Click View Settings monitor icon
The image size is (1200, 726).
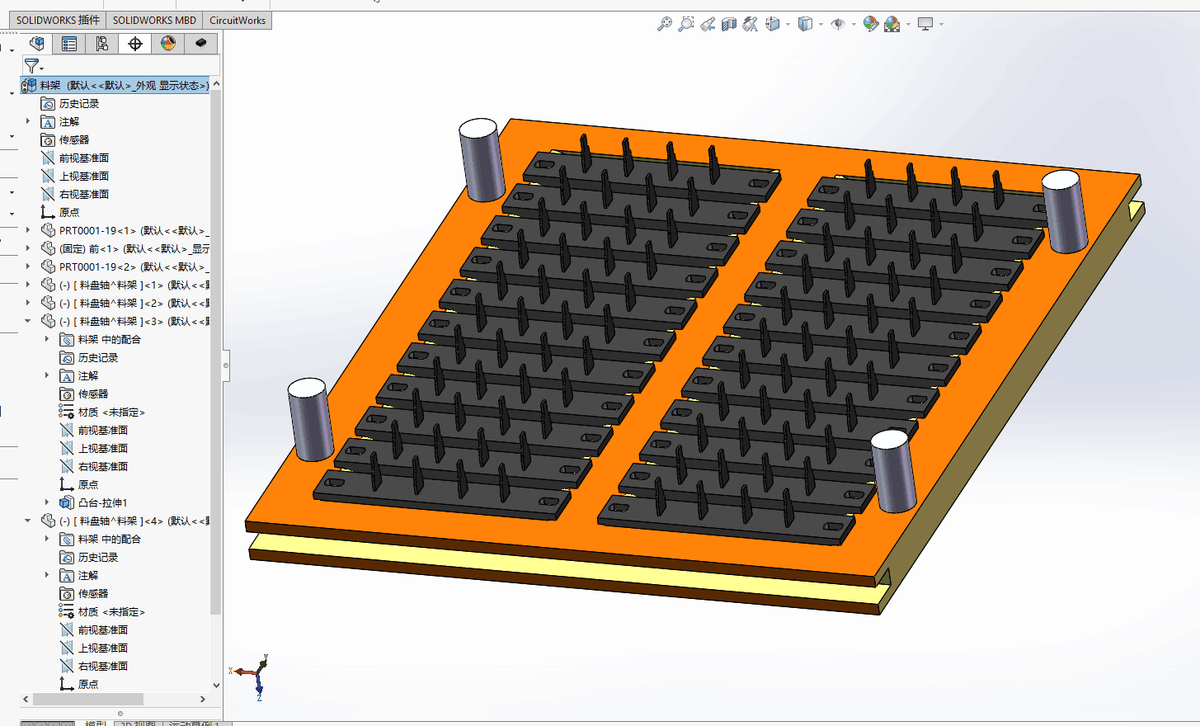[x=925, y=23]
